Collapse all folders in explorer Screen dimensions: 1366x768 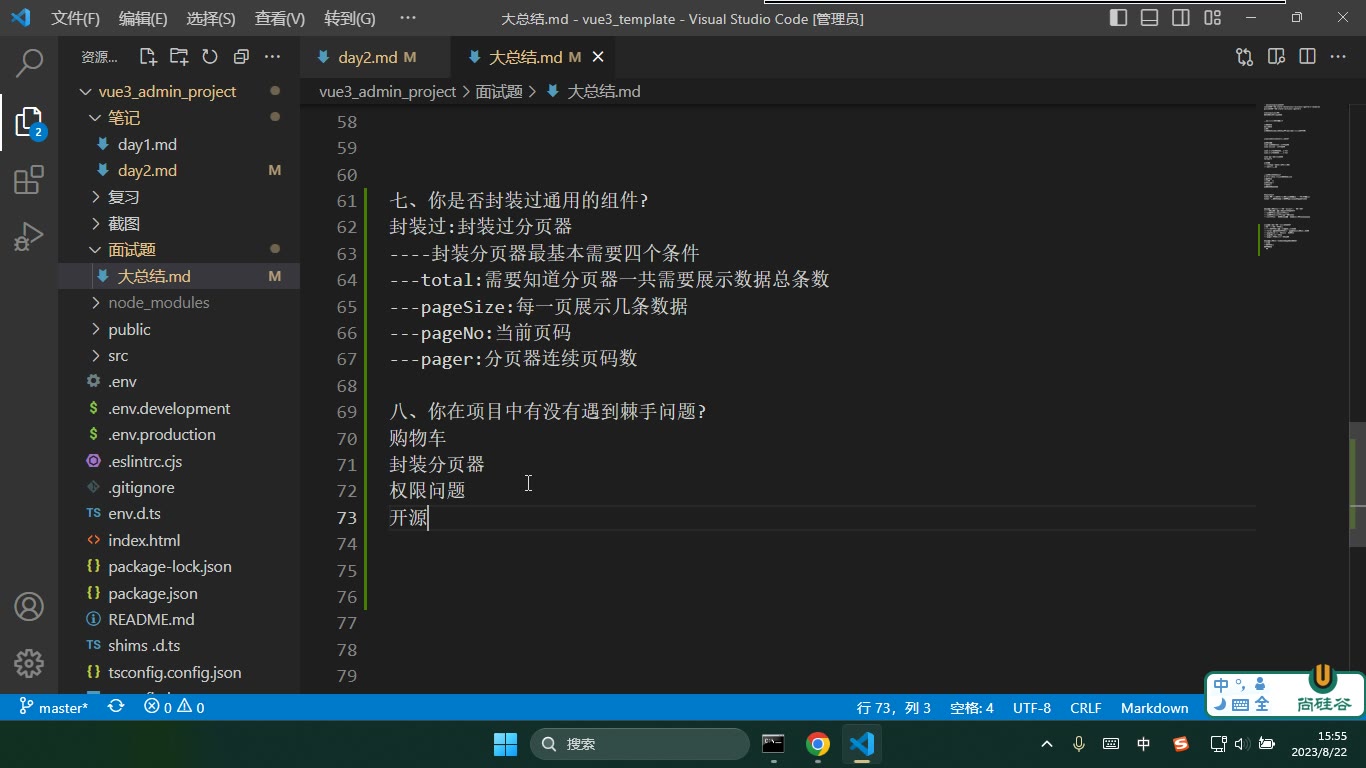coord(241,57)
